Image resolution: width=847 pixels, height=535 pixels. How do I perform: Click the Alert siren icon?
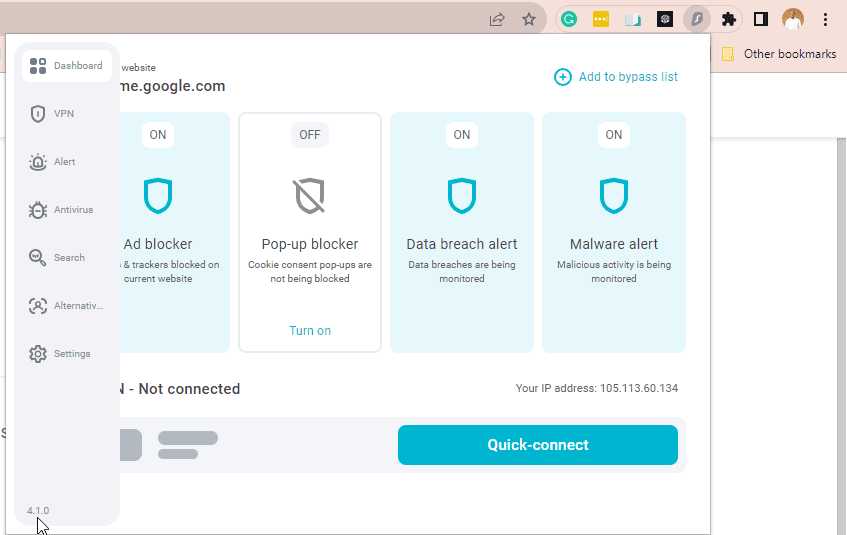click(38, 162)
